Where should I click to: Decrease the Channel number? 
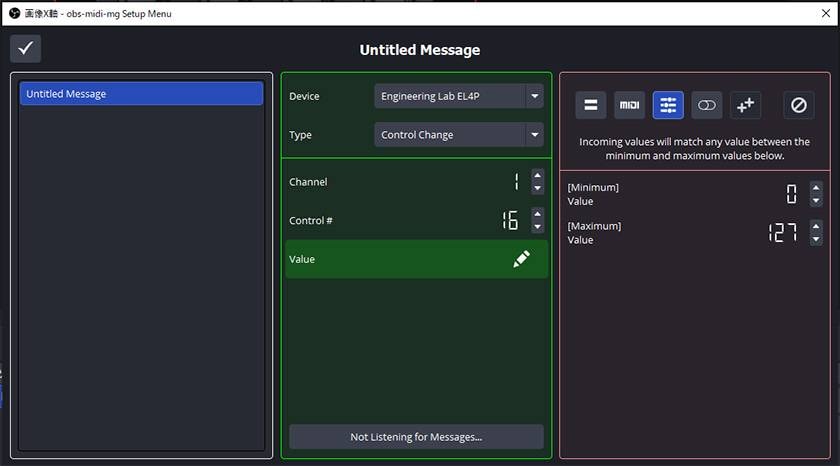537,188
